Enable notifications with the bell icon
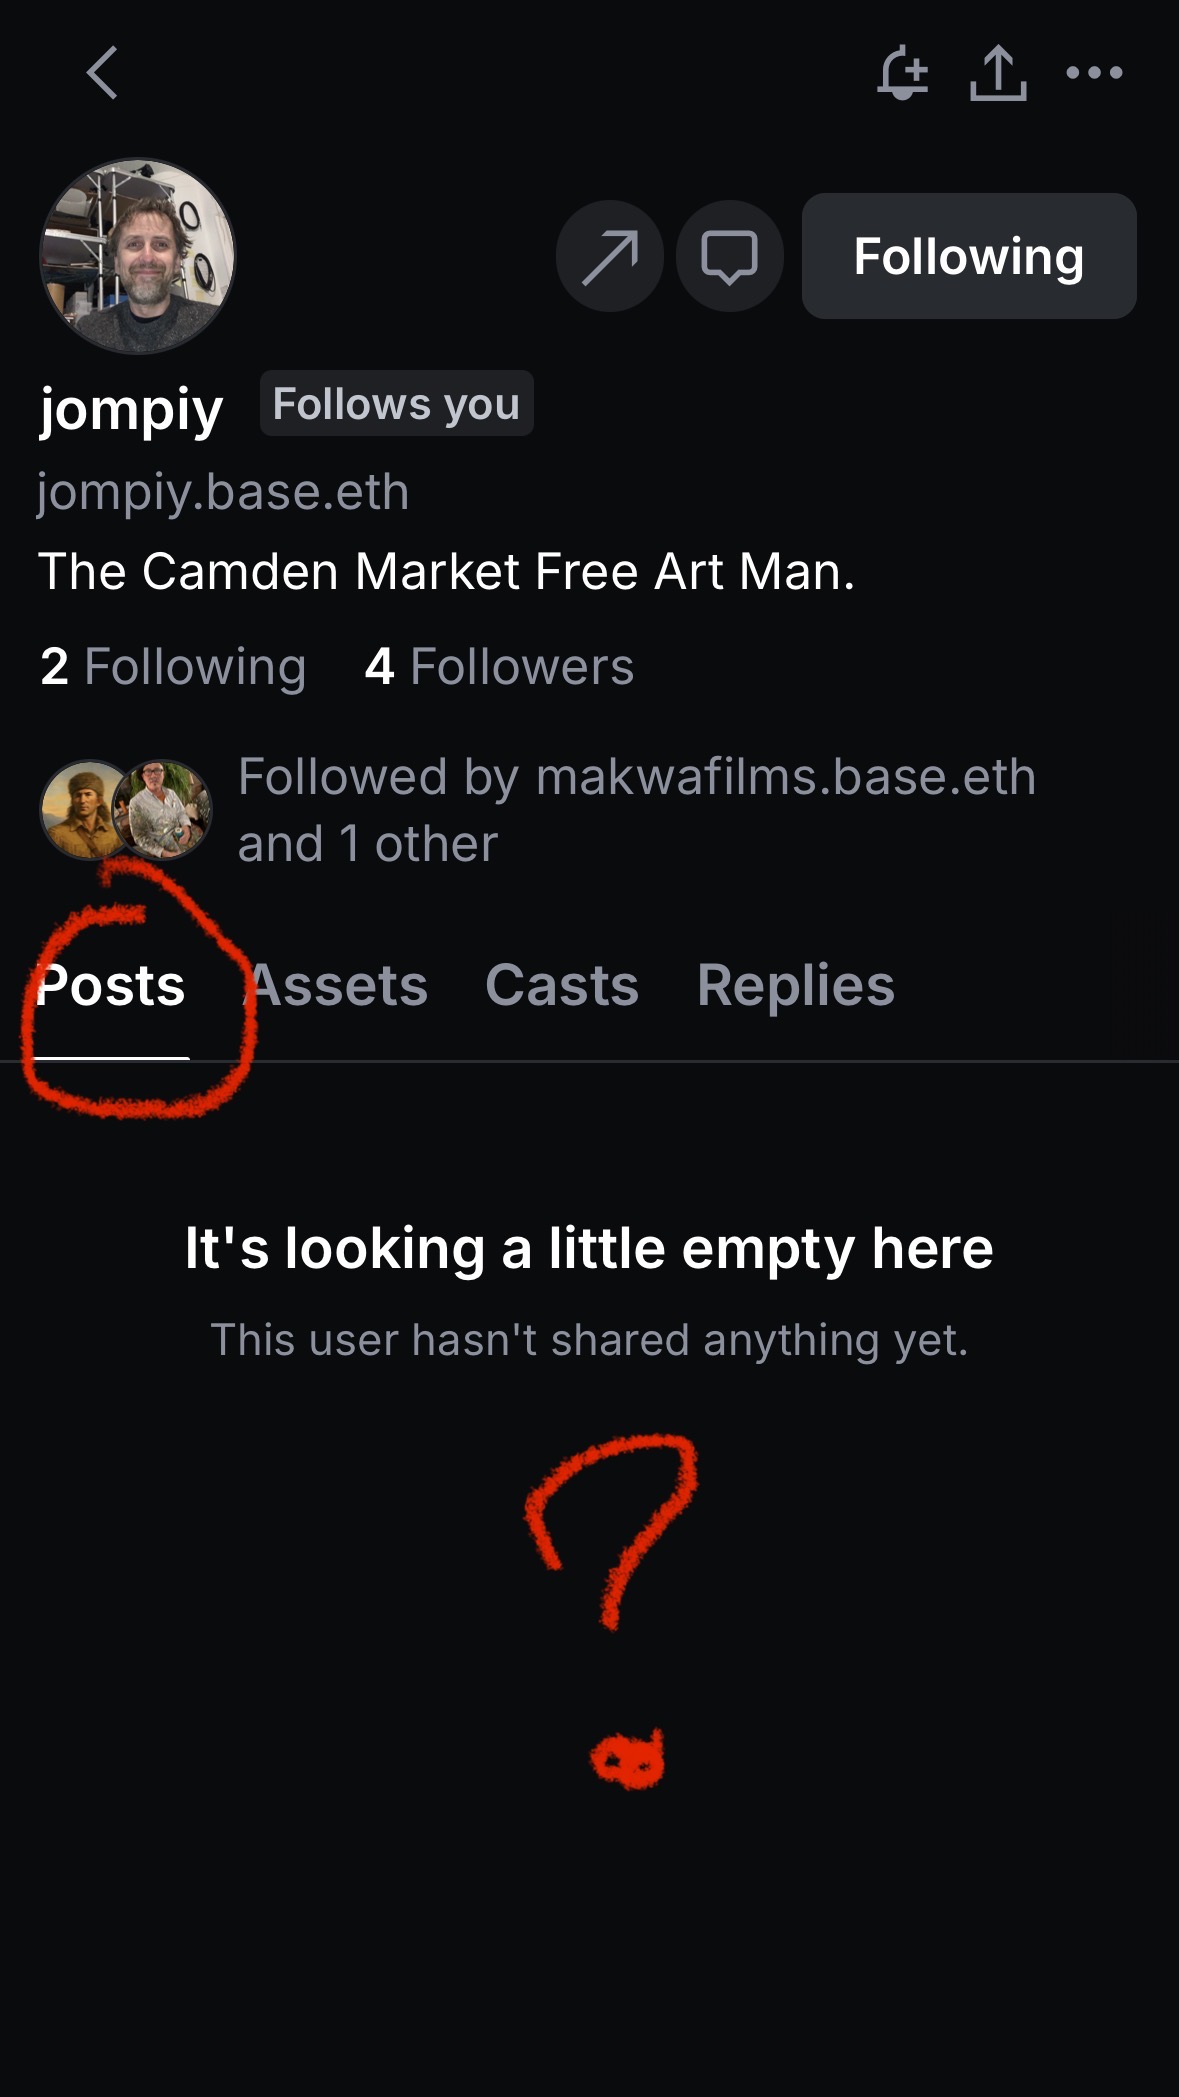 903,73
